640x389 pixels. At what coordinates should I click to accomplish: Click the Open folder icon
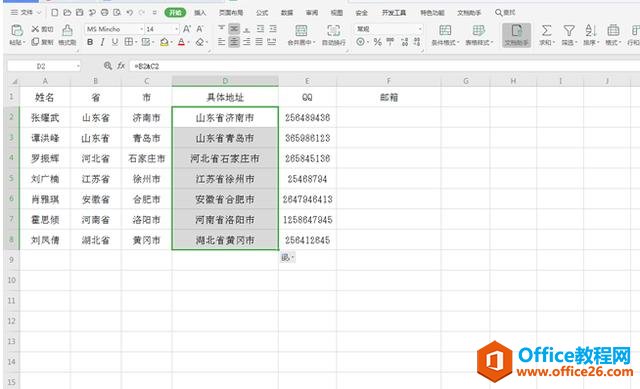pos(67,13)
